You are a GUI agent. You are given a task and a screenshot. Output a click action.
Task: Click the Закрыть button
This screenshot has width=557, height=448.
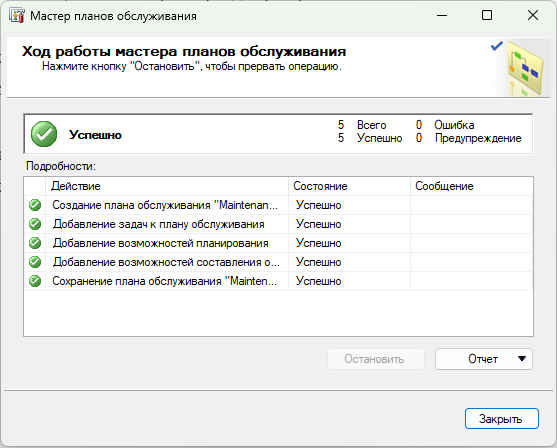(502, 419)
